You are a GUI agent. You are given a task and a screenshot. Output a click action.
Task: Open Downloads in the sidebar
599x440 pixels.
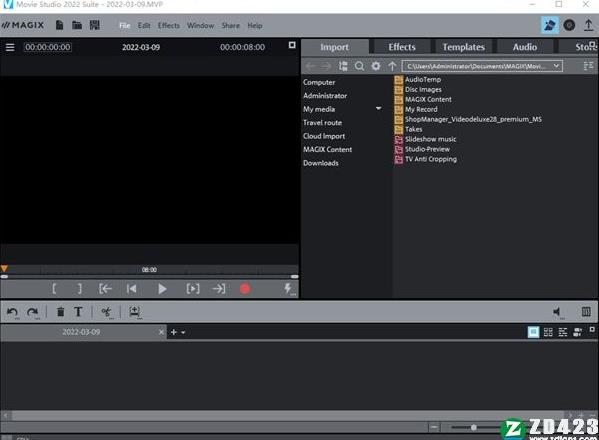coord(321,163)
